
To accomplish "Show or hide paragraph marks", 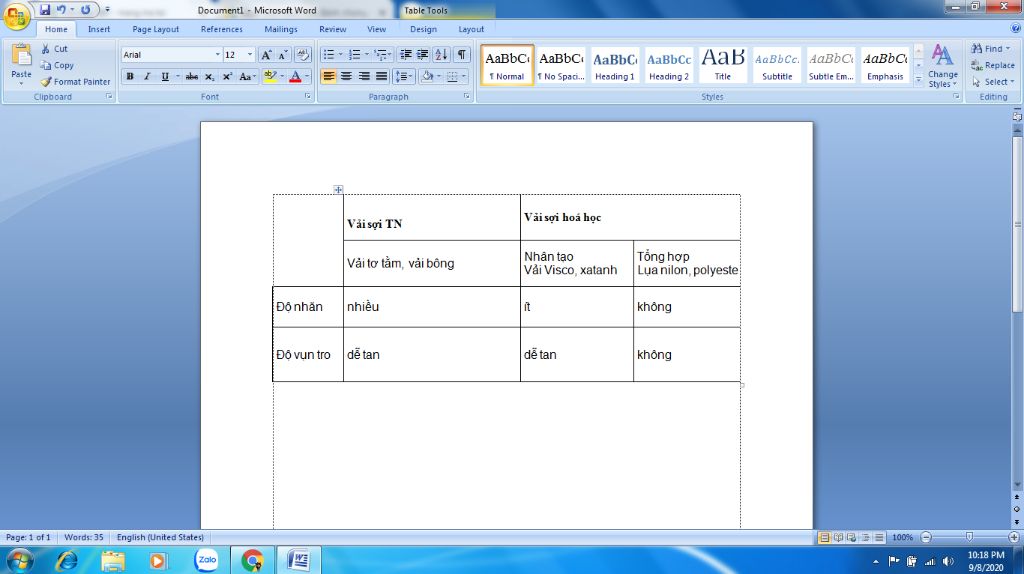I will tap(462, 55).
